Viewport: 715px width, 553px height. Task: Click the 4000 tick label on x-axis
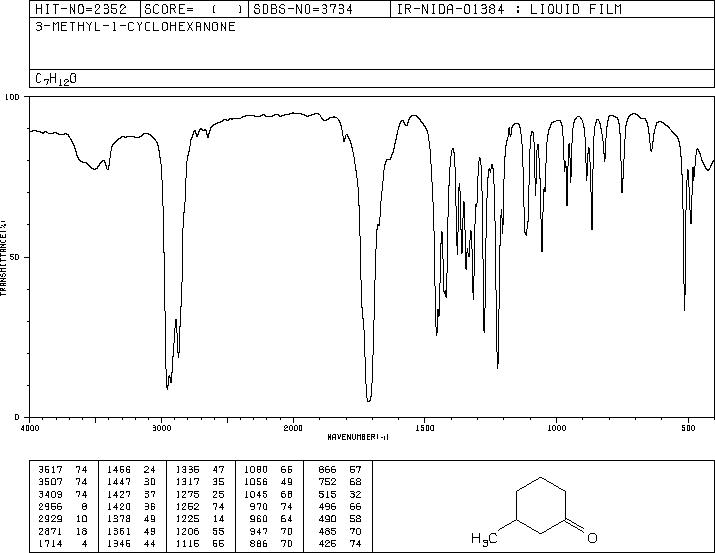[30, 428]
